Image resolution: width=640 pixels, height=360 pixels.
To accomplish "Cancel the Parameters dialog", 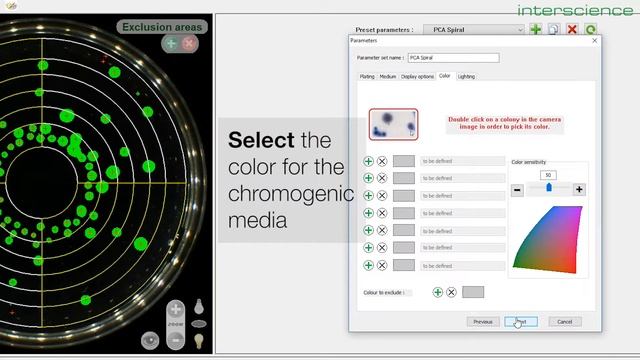I will pos(565,322).
